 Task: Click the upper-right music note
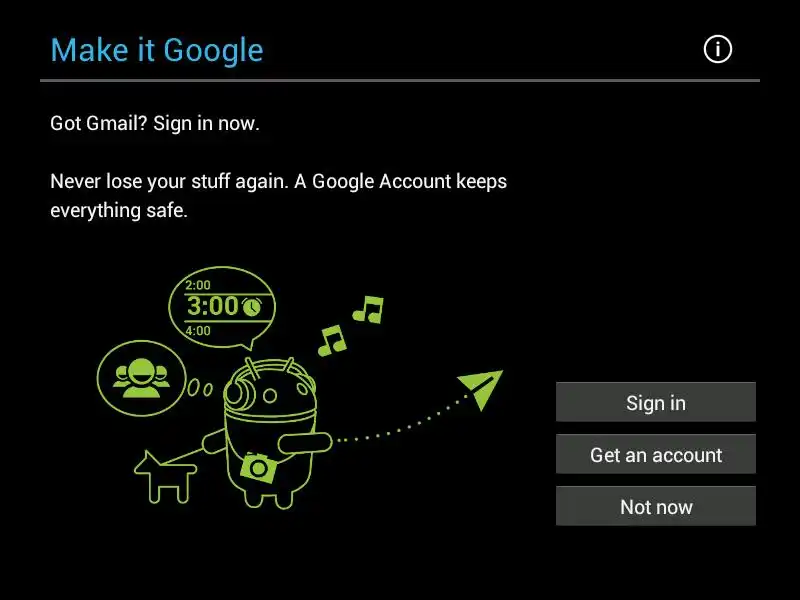point(368,309)
